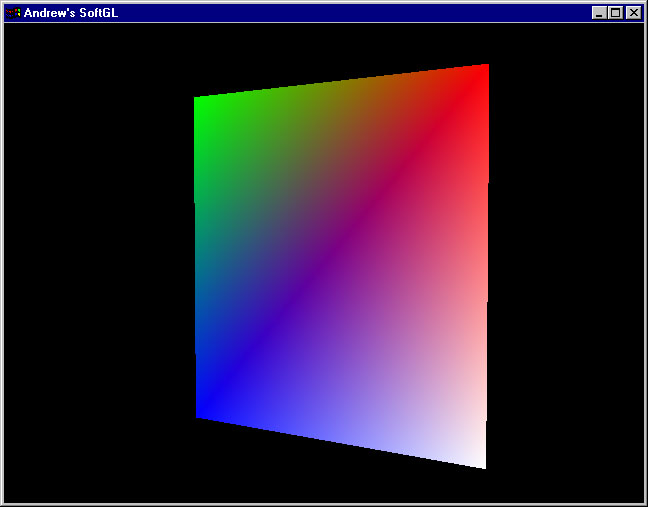Minimize the Andrew's SoftGL window
The height and width of the screenshot is (510, 652).
(x=599, y=13)
